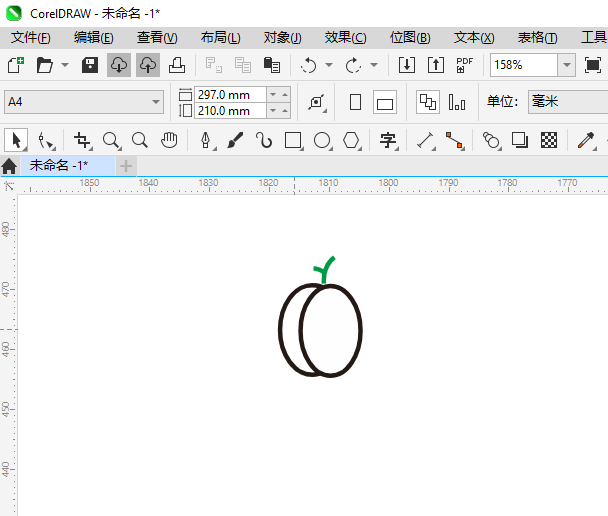Open the 布局(L) menu
This screenshot has width=608, height=516.
coord(221,38)
